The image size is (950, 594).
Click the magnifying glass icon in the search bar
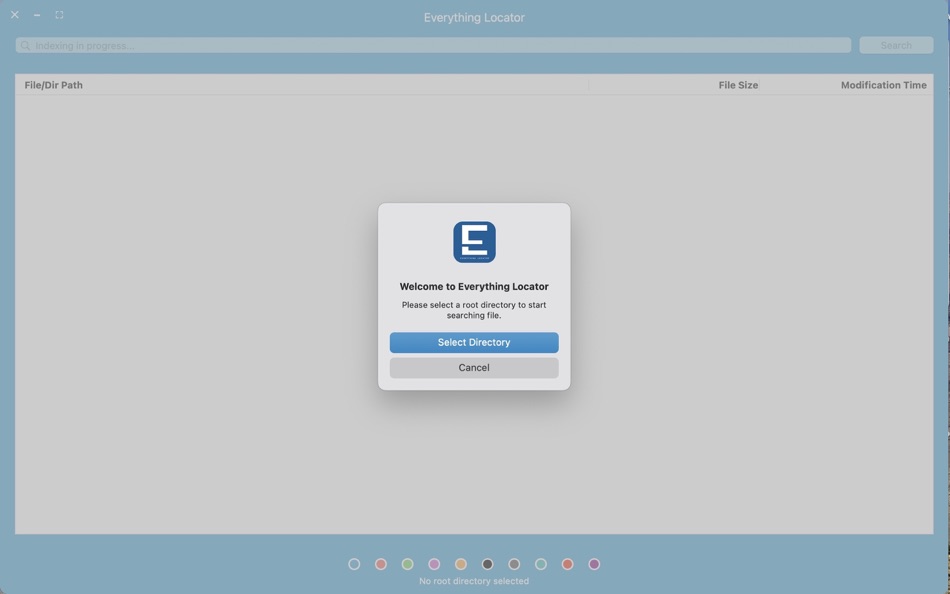(26, 45)
